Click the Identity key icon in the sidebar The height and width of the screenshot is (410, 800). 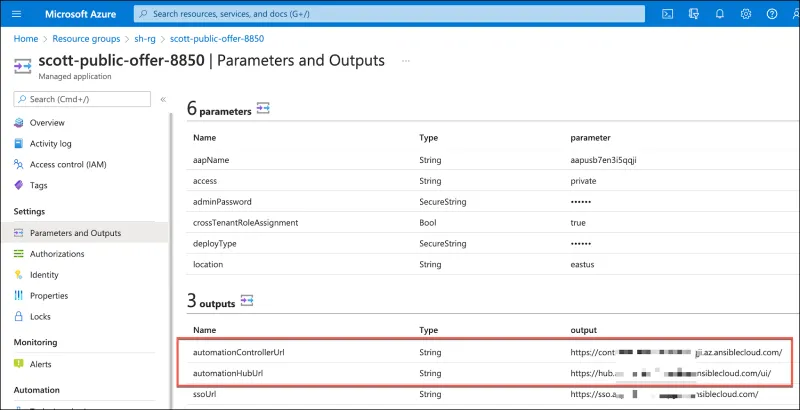[19, 274]
